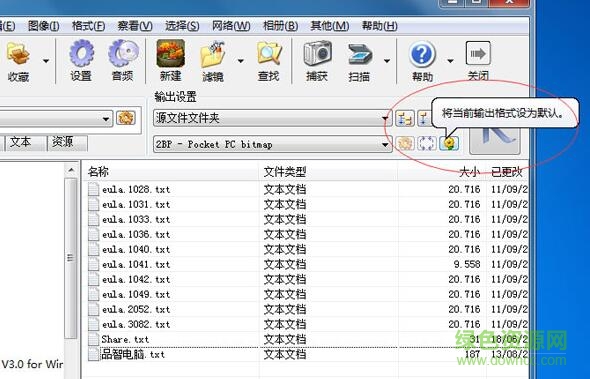Click the file icon of eula.1033.txt
590x379 pixels.
coord(93,219)
